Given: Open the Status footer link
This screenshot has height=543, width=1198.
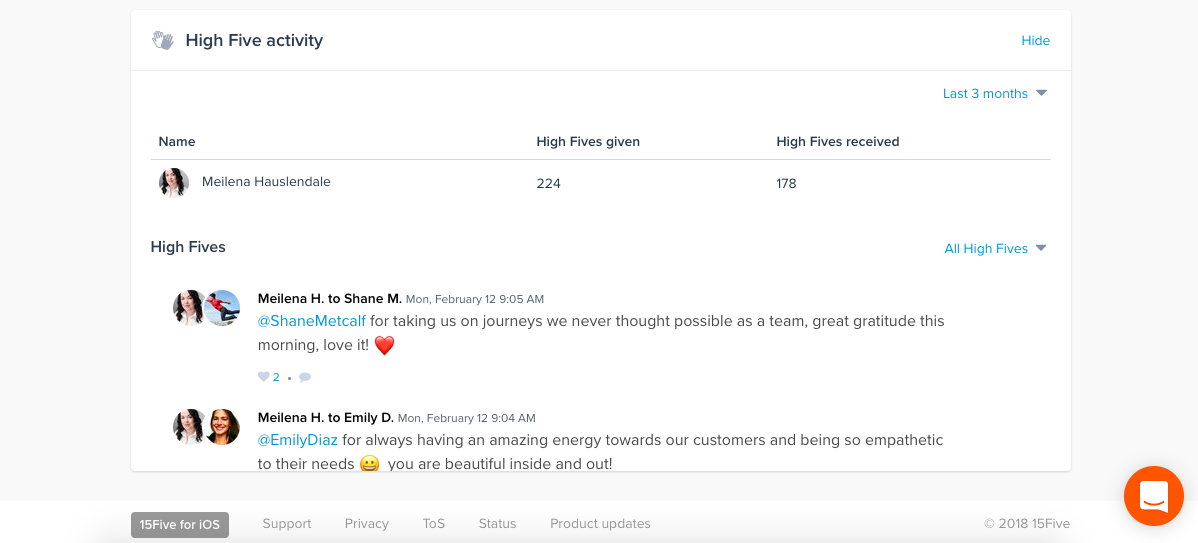Looking at the screenshot, I should [x=497, y=524].
